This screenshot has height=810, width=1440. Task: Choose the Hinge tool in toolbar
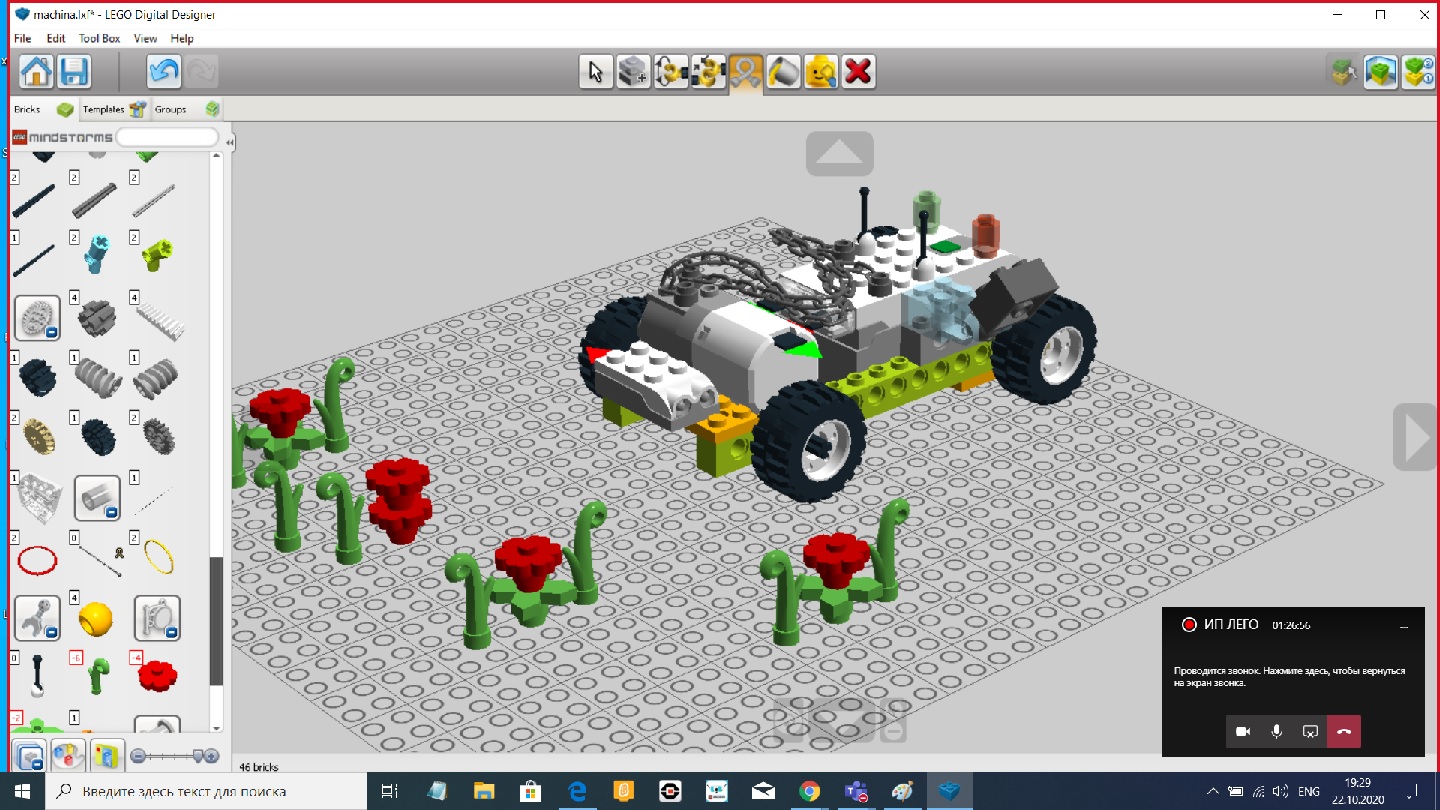pyautogui.click(x=671, y=72)
